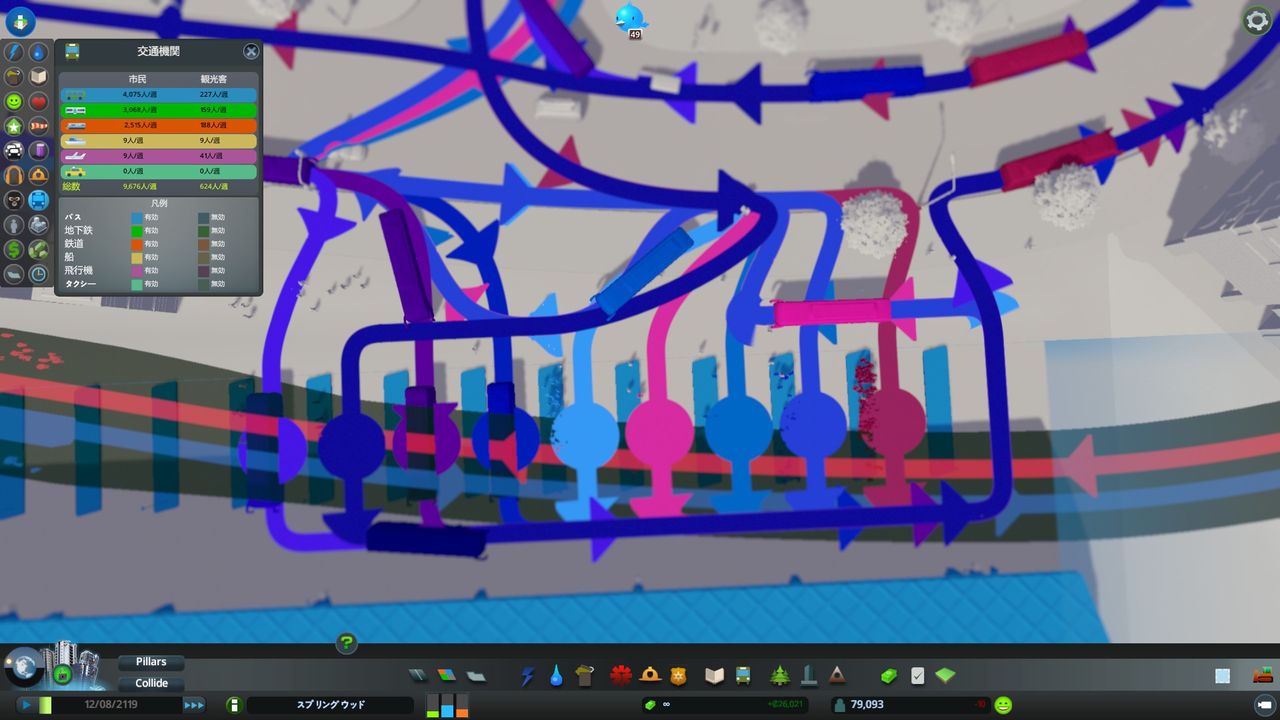Open the economy money panel

click(889, 676)
